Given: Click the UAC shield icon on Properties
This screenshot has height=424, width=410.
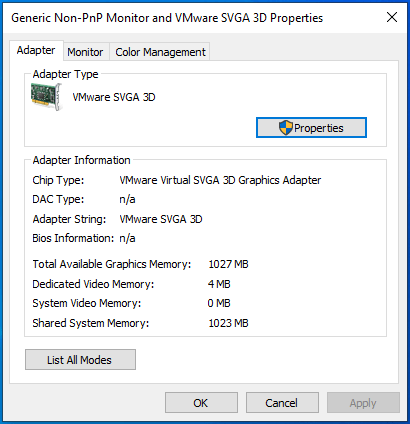Looking at the screenshot, I should pyautogui.click(x=285, y=128).
